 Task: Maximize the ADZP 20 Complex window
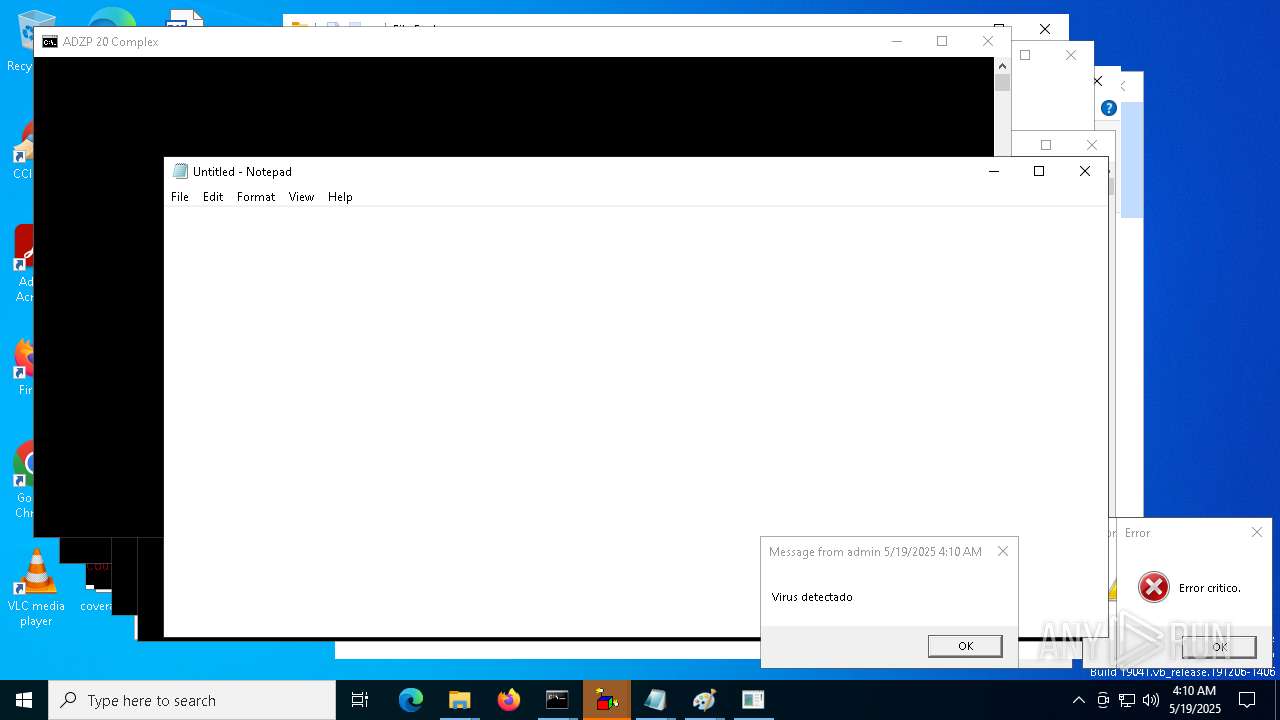coord(942,41)
